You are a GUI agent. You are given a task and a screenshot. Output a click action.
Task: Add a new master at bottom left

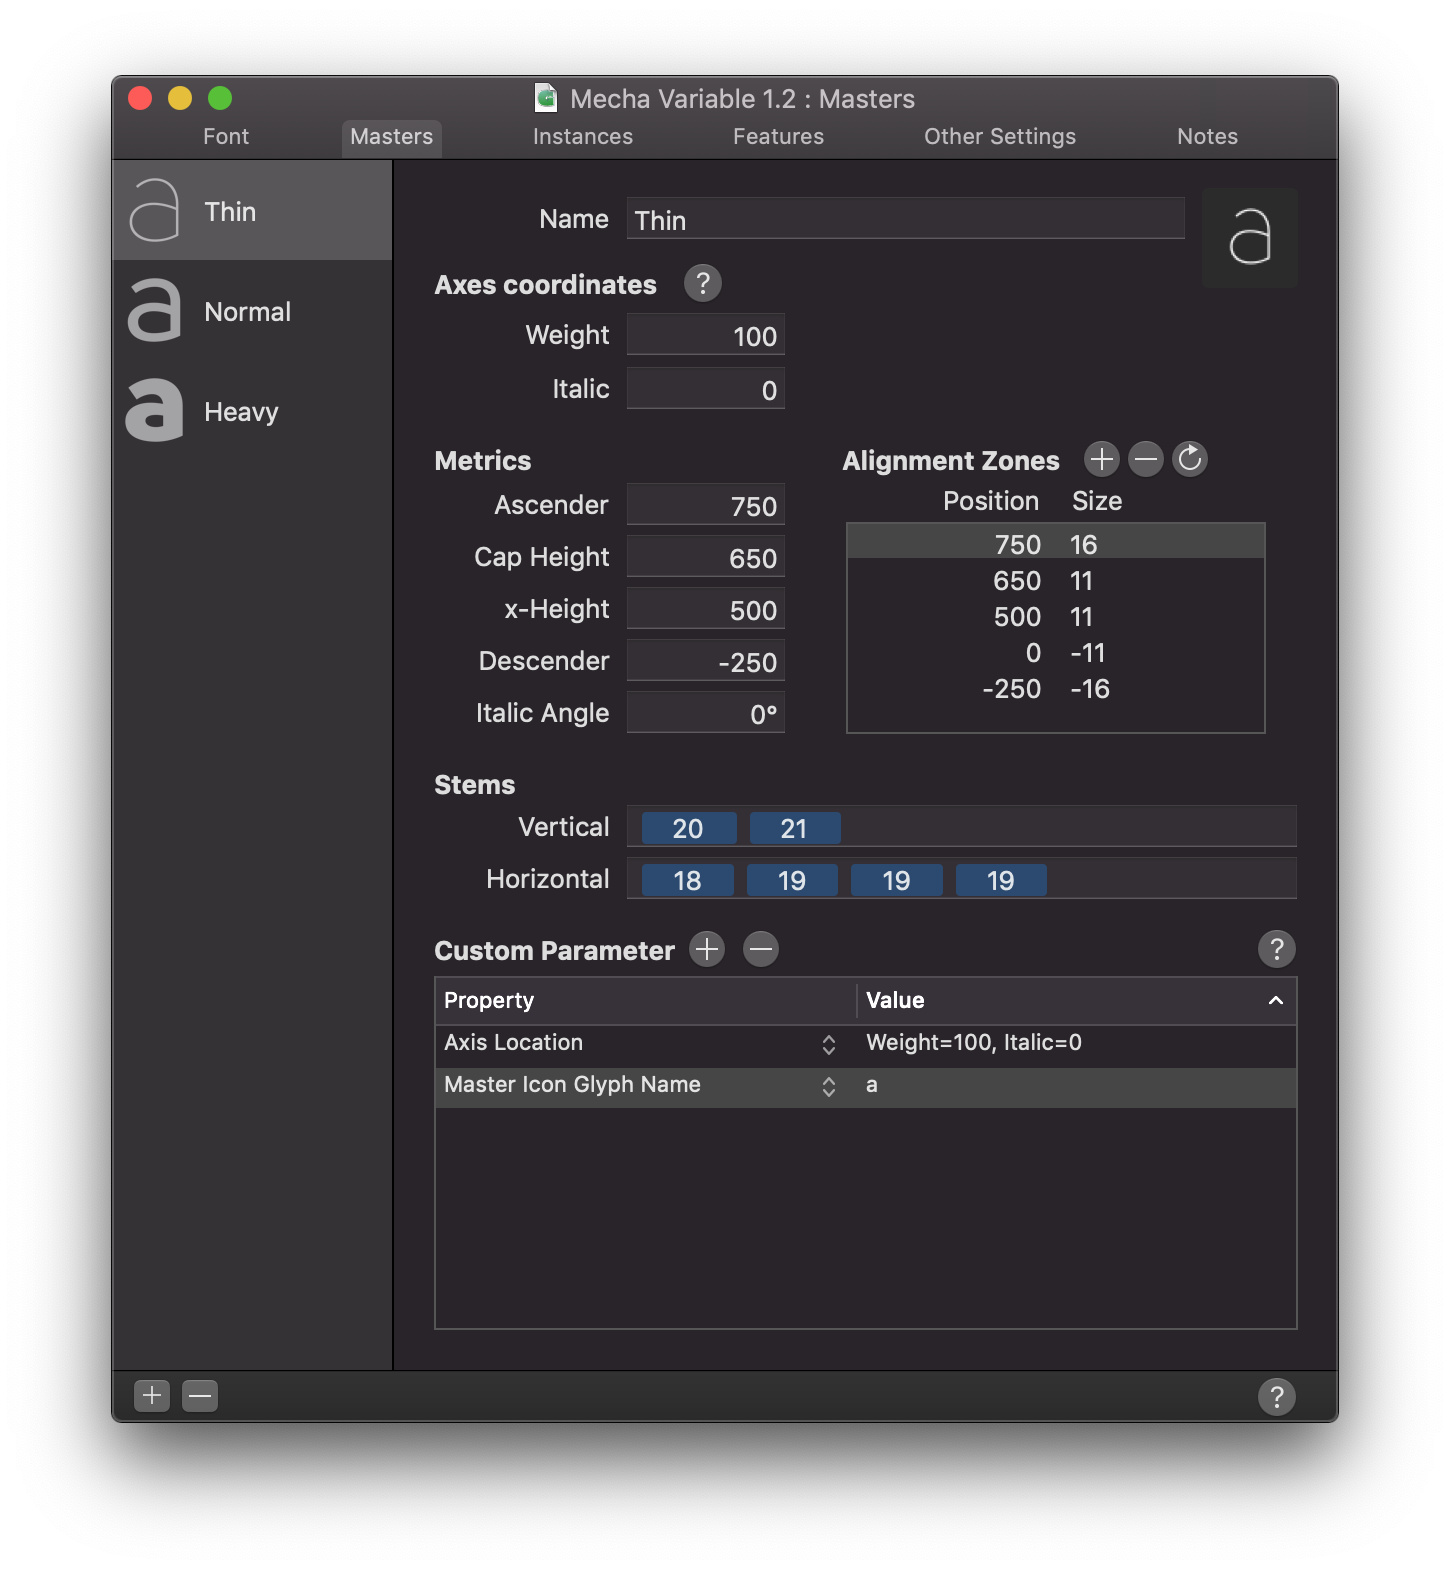152,1395
